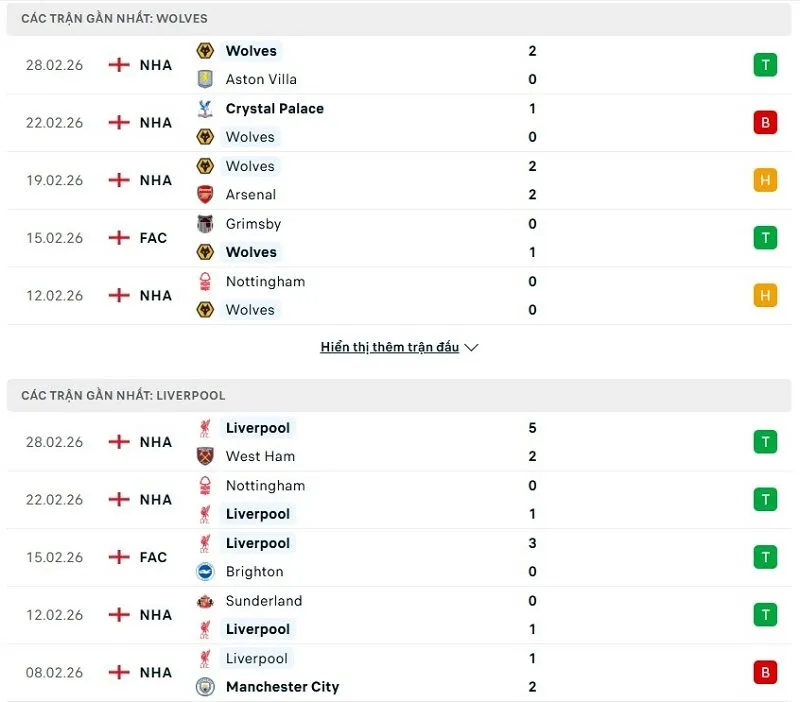Click the Brighton crest in the FAC match

tap(207, 572)
